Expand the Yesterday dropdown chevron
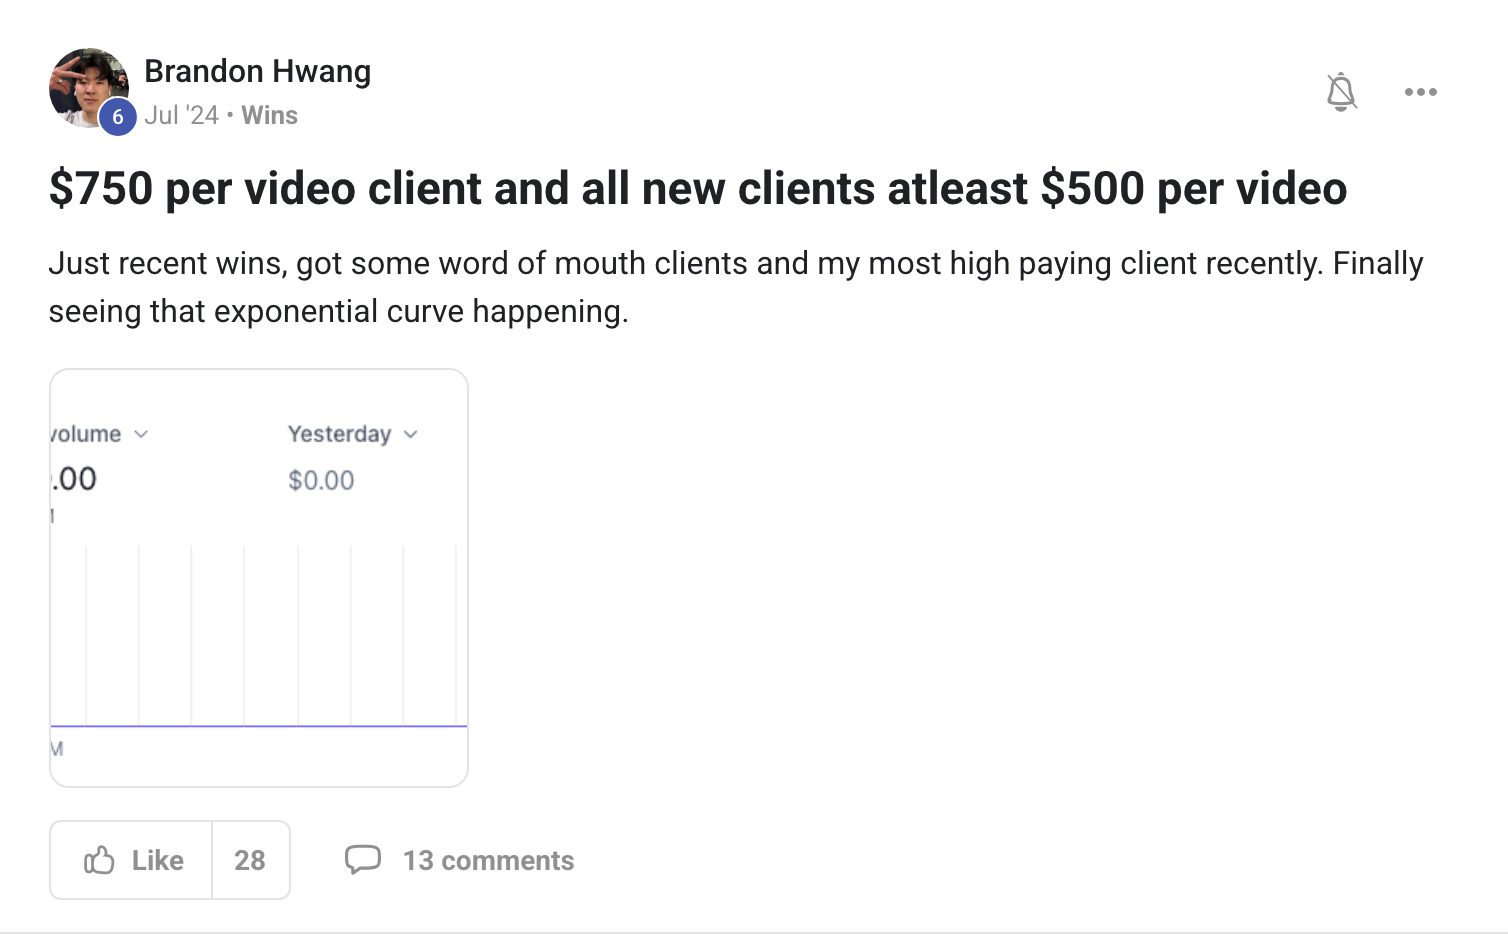 point(410,434)
